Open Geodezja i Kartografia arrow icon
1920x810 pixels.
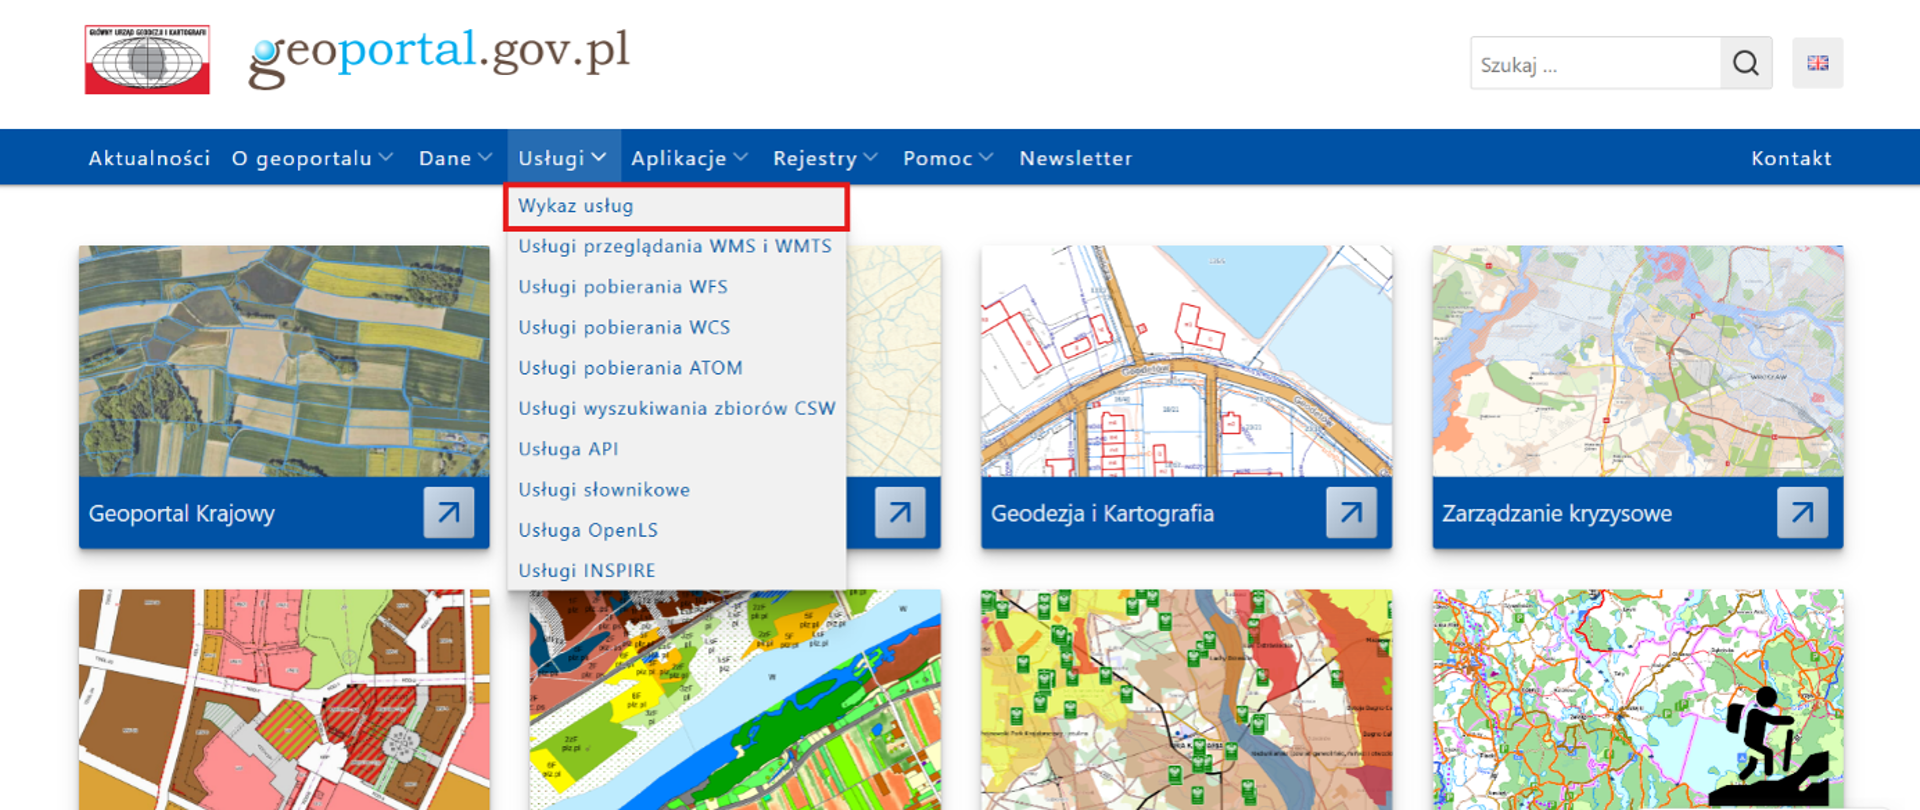coord(1351,512)
